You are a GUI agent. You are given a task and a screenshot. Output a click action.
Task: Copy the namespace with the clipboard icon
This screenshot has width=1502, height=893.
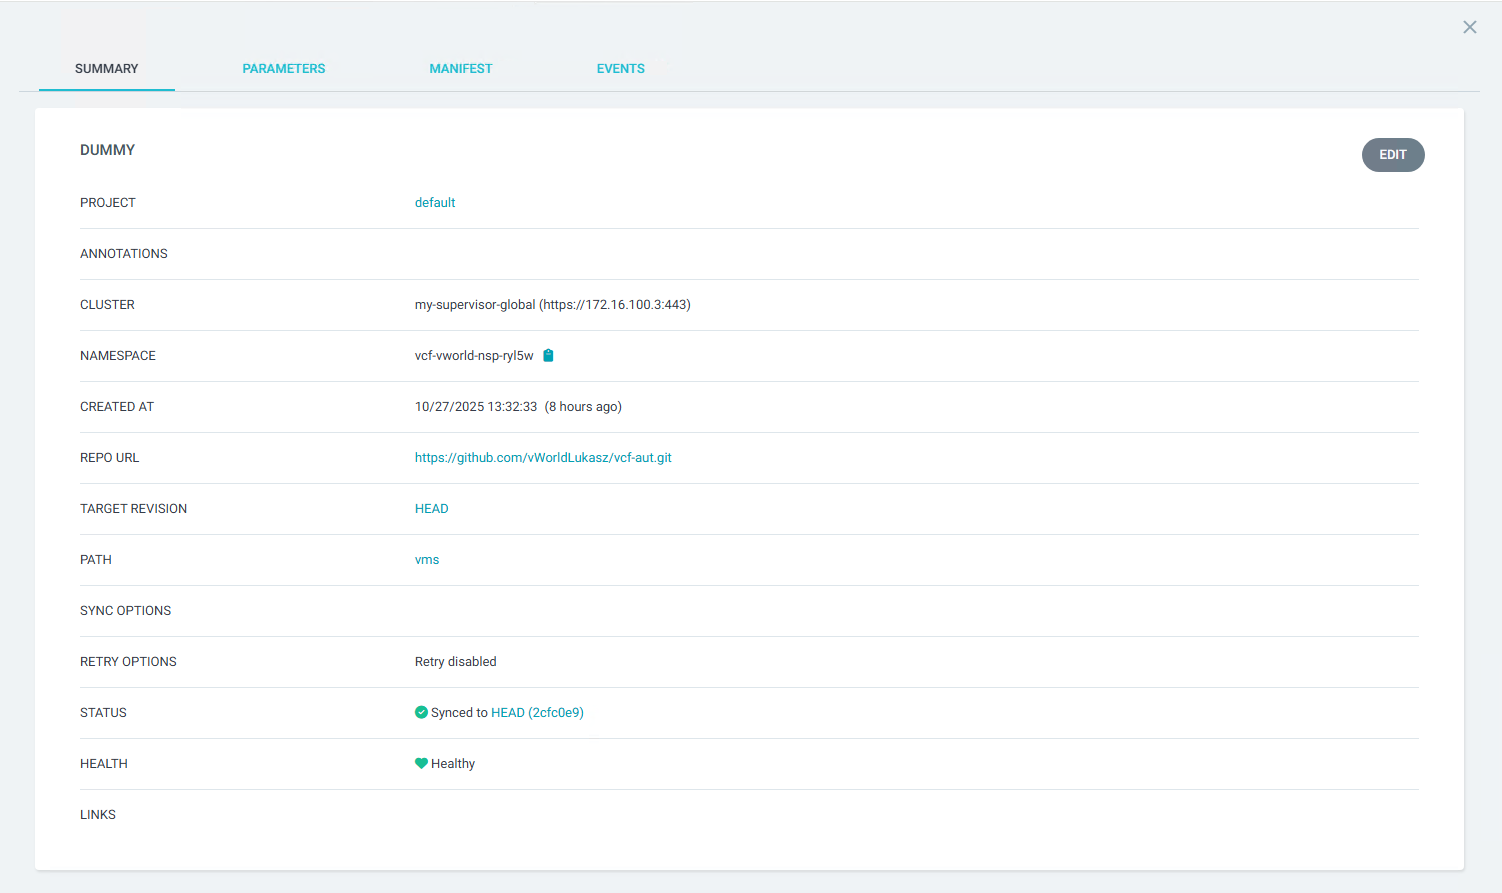click(548, 356)
